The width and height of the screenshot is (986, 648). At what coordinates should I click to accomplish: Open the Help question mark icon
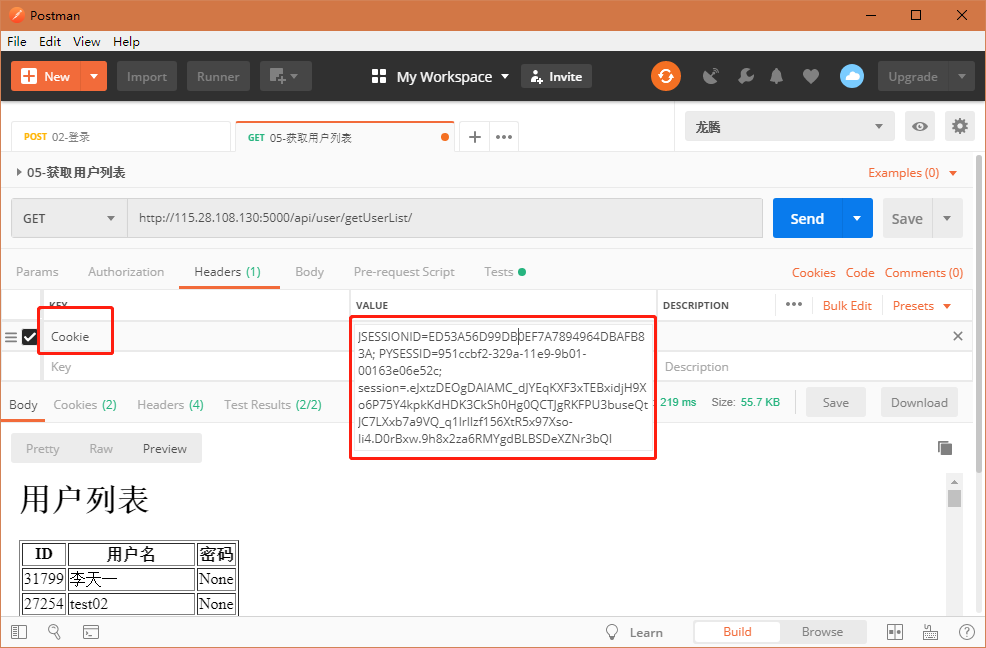965,631
